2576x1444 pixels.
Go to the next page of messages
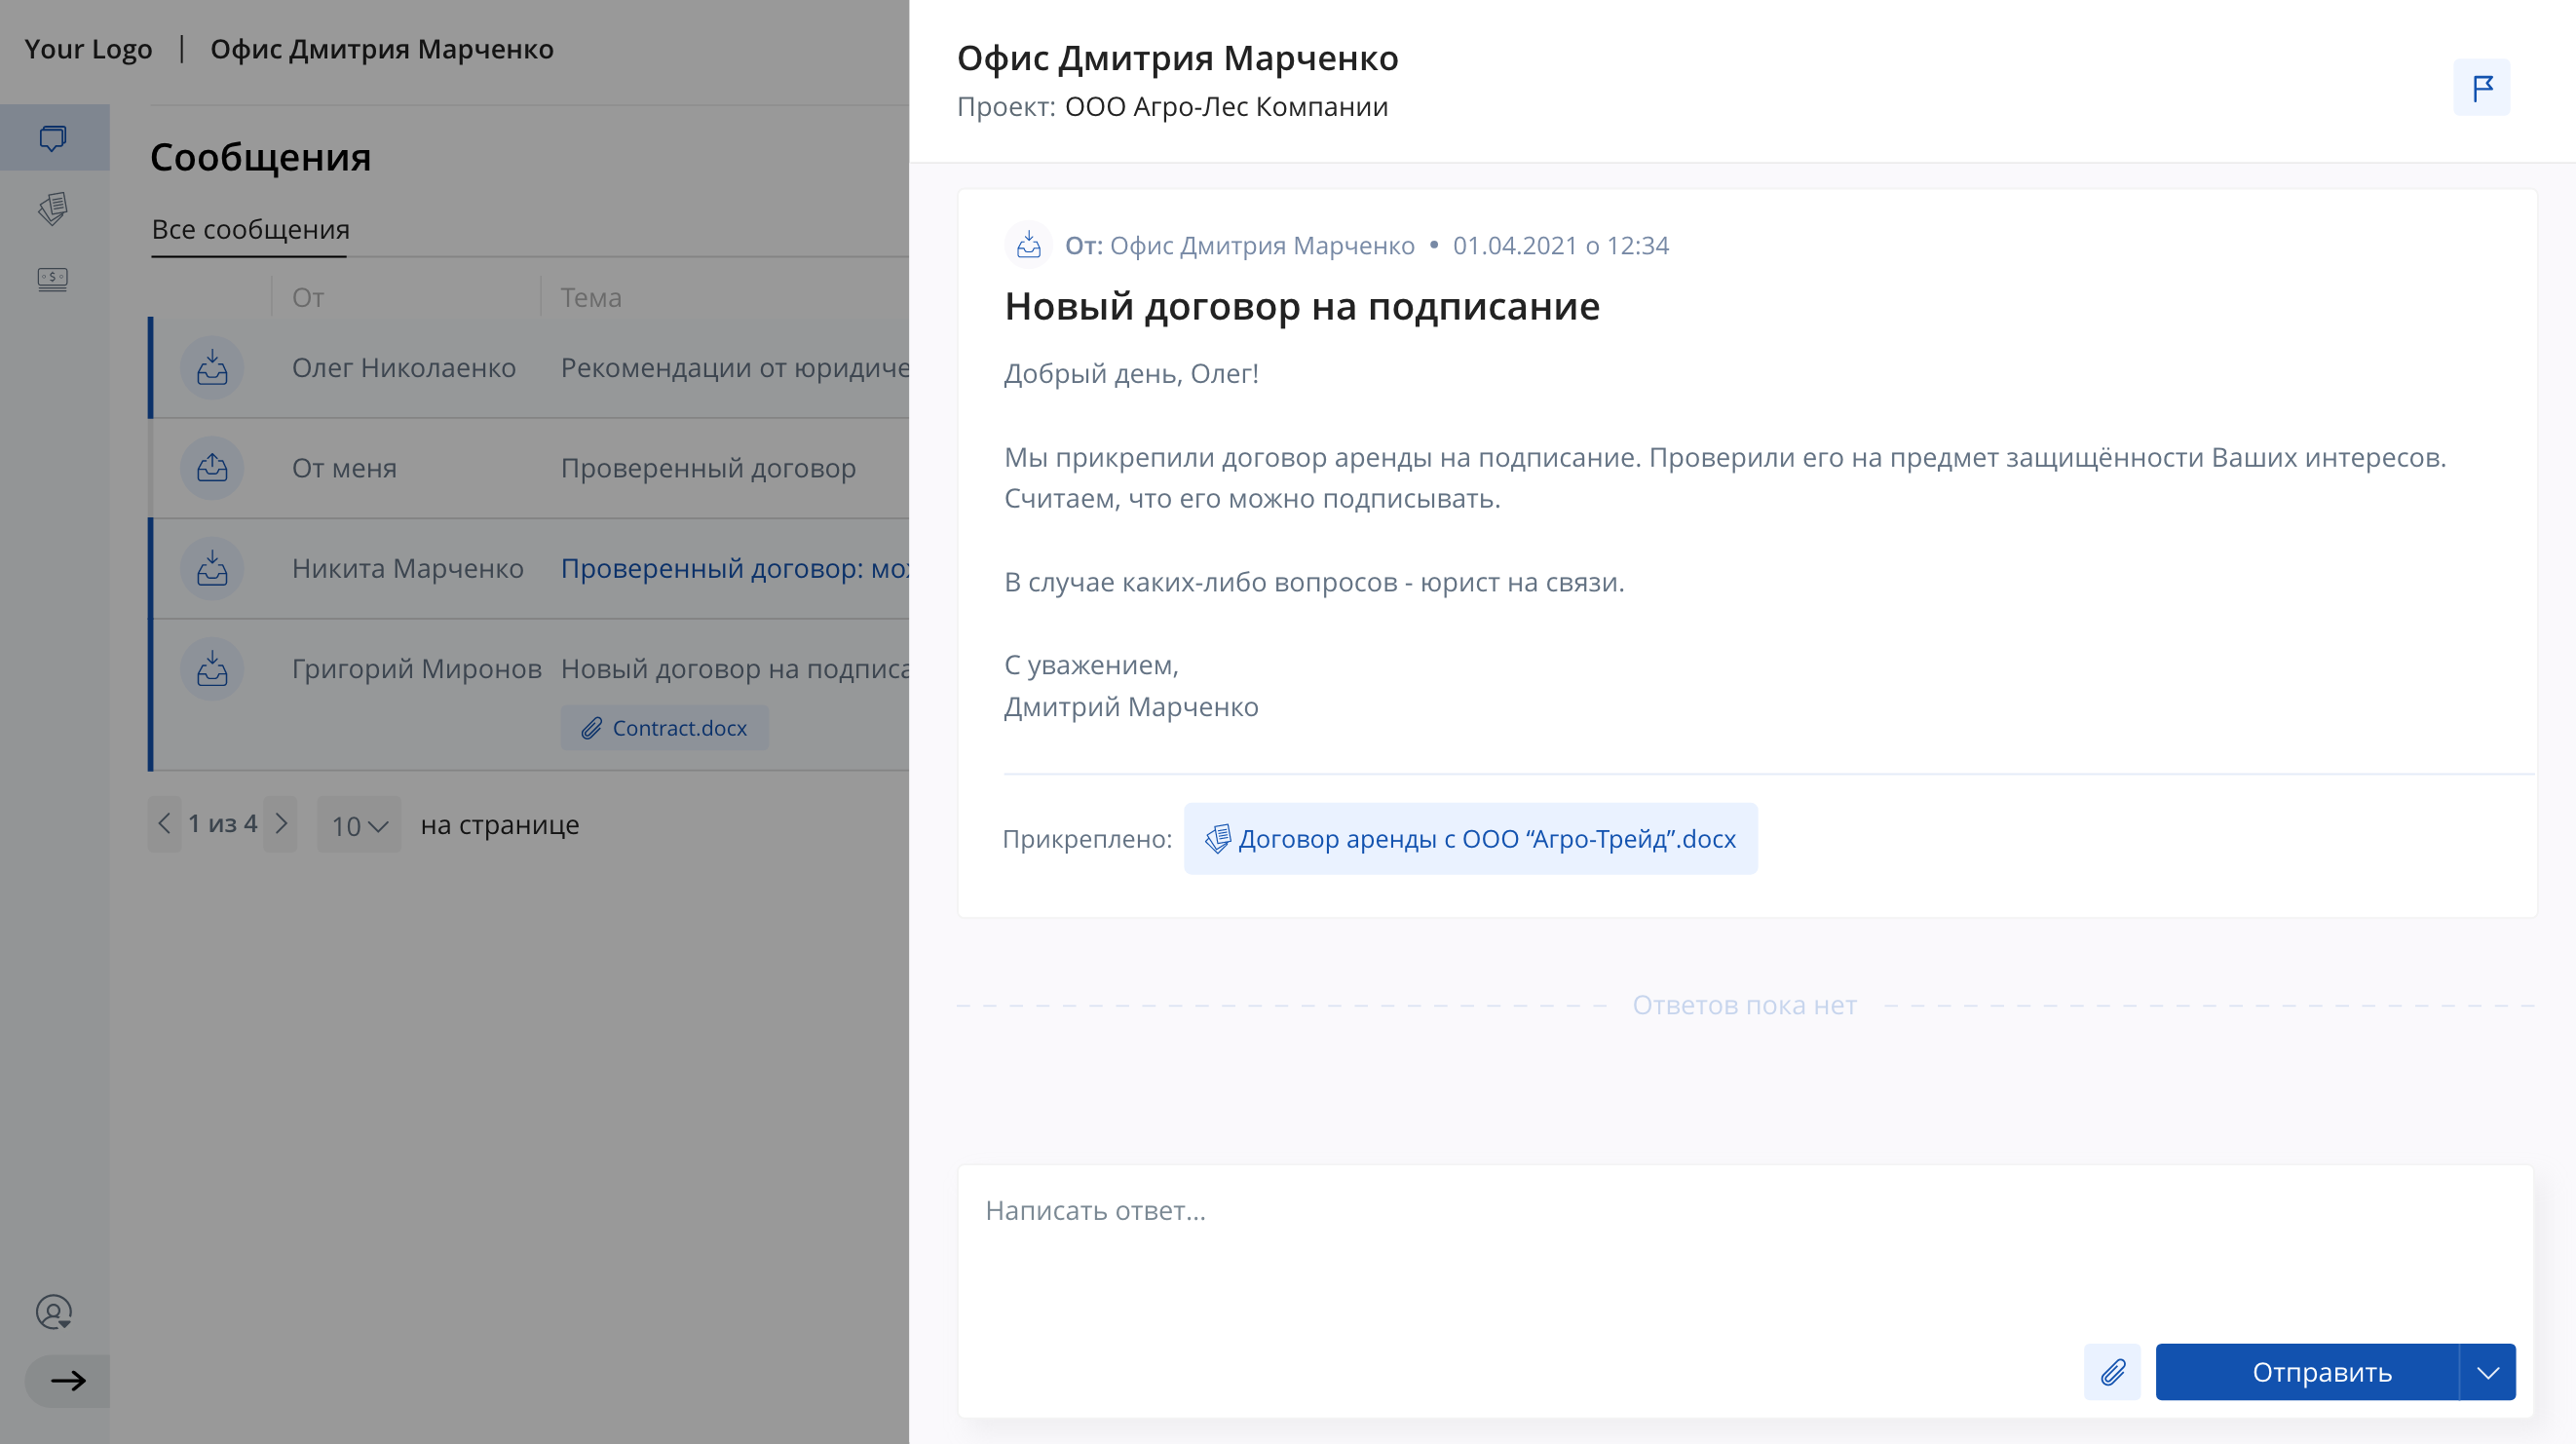point(281,824)
